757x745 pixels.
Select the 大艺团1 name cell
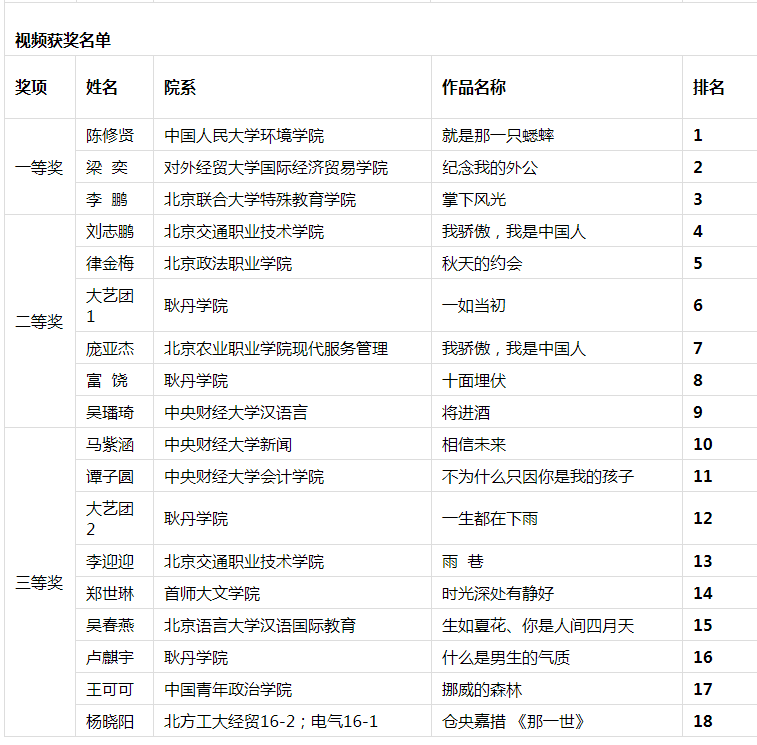click(x=110, y=305)
